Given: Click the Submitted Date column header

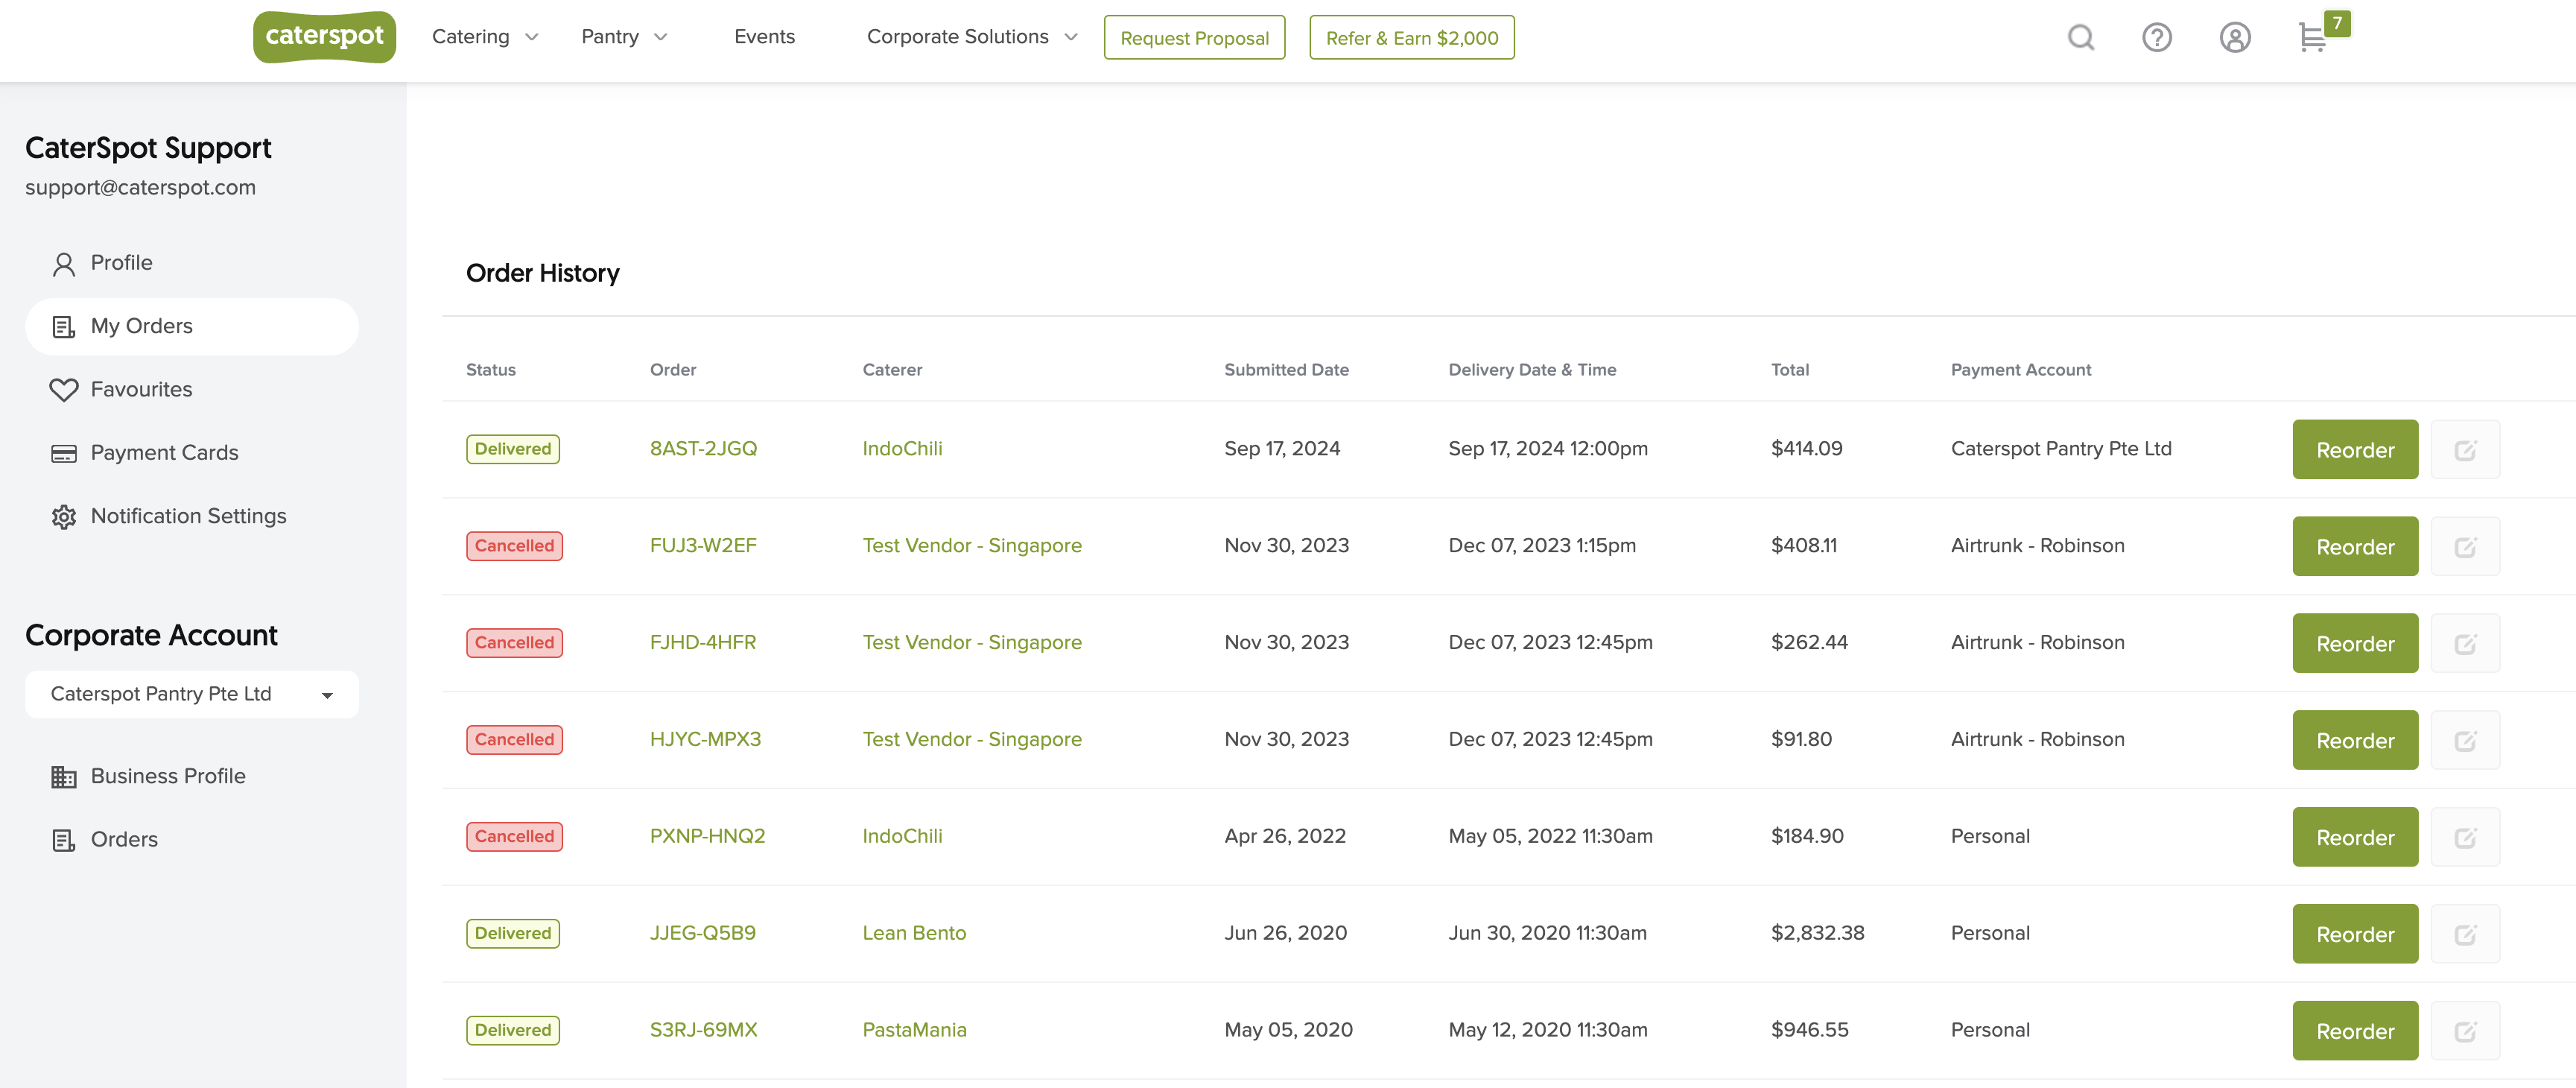Looking at the screenshot, I should (1286, 370).
